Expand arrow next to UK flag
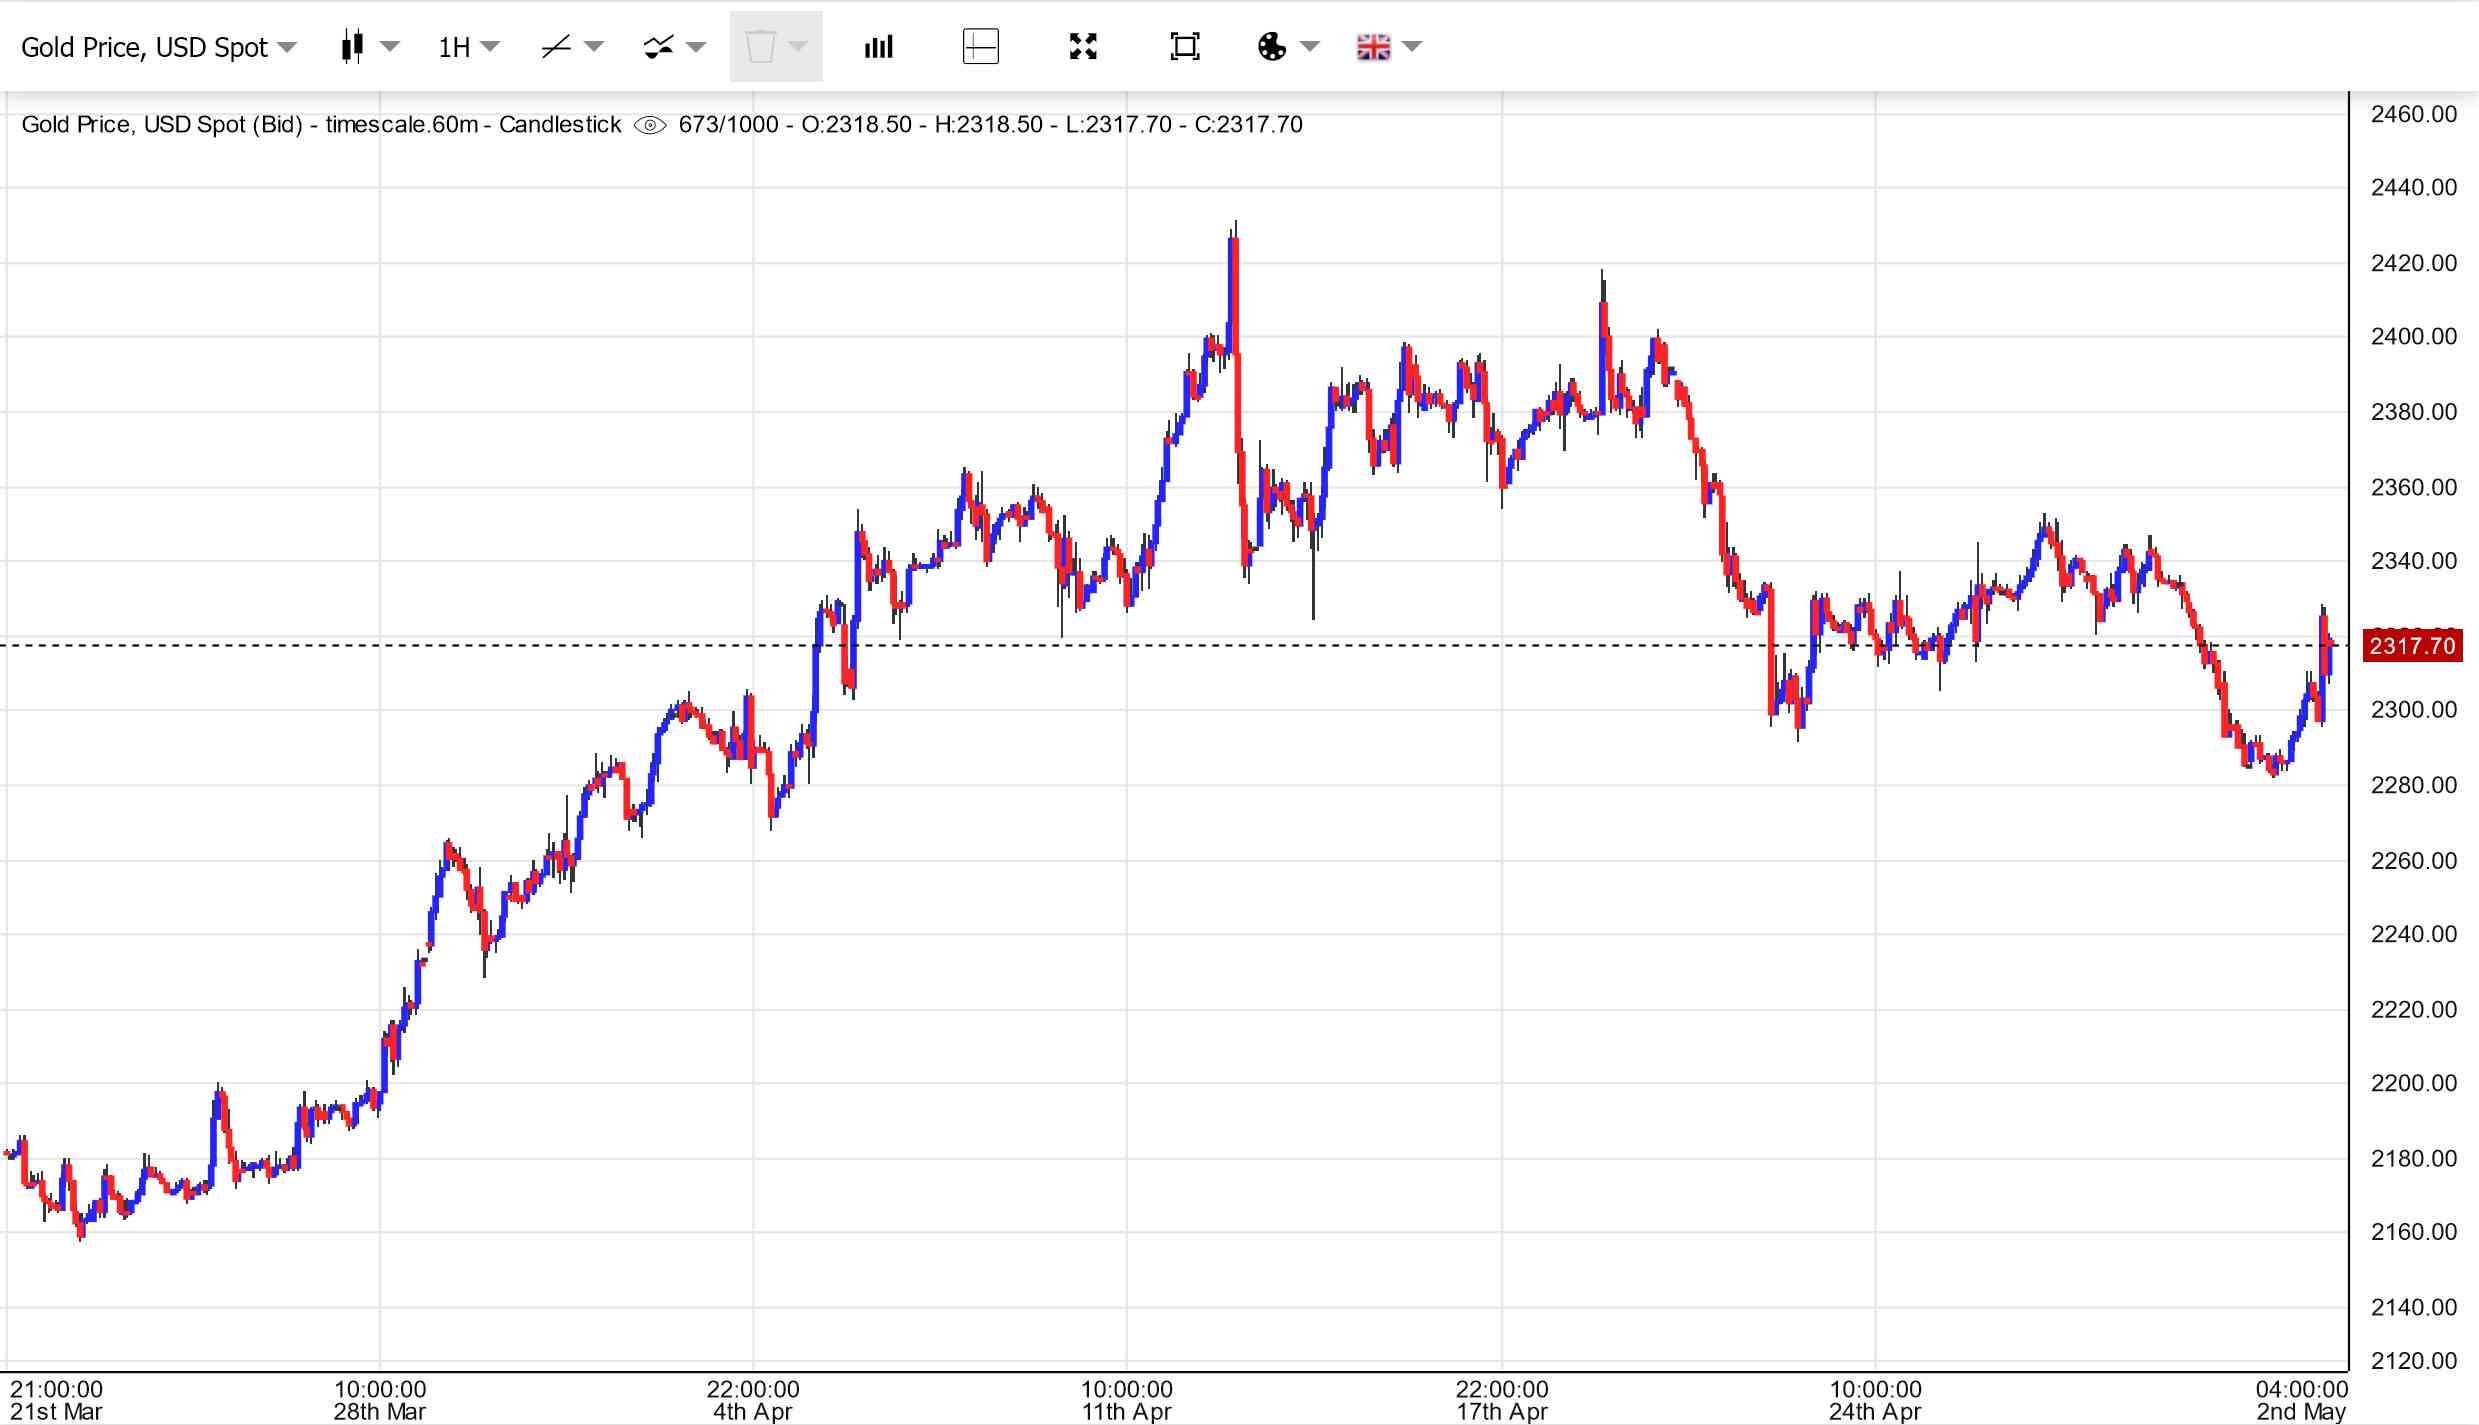Viewport: 2479px width, 1425px height. [1412, 47]
